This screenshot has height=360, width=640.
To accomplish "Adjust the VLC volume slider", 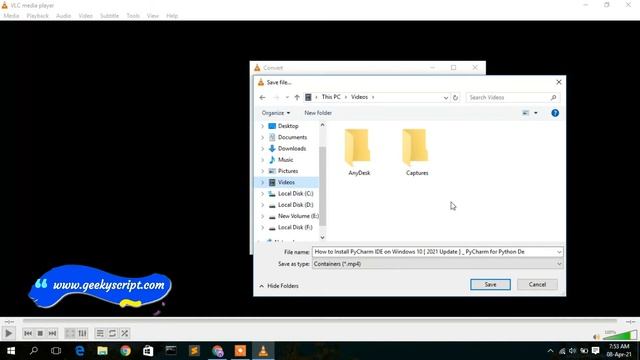I will pyautogui.click(x=620, y=336).
